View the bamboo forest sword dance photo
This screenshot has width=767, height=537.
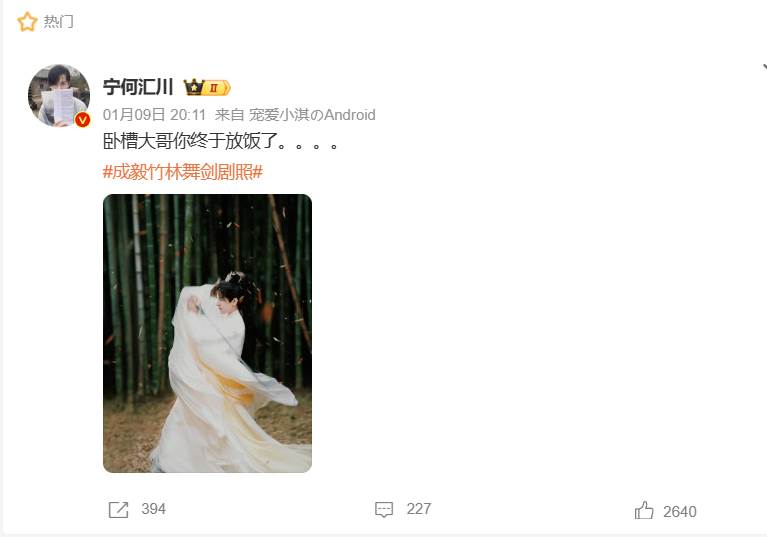click(x=207, y=334)
